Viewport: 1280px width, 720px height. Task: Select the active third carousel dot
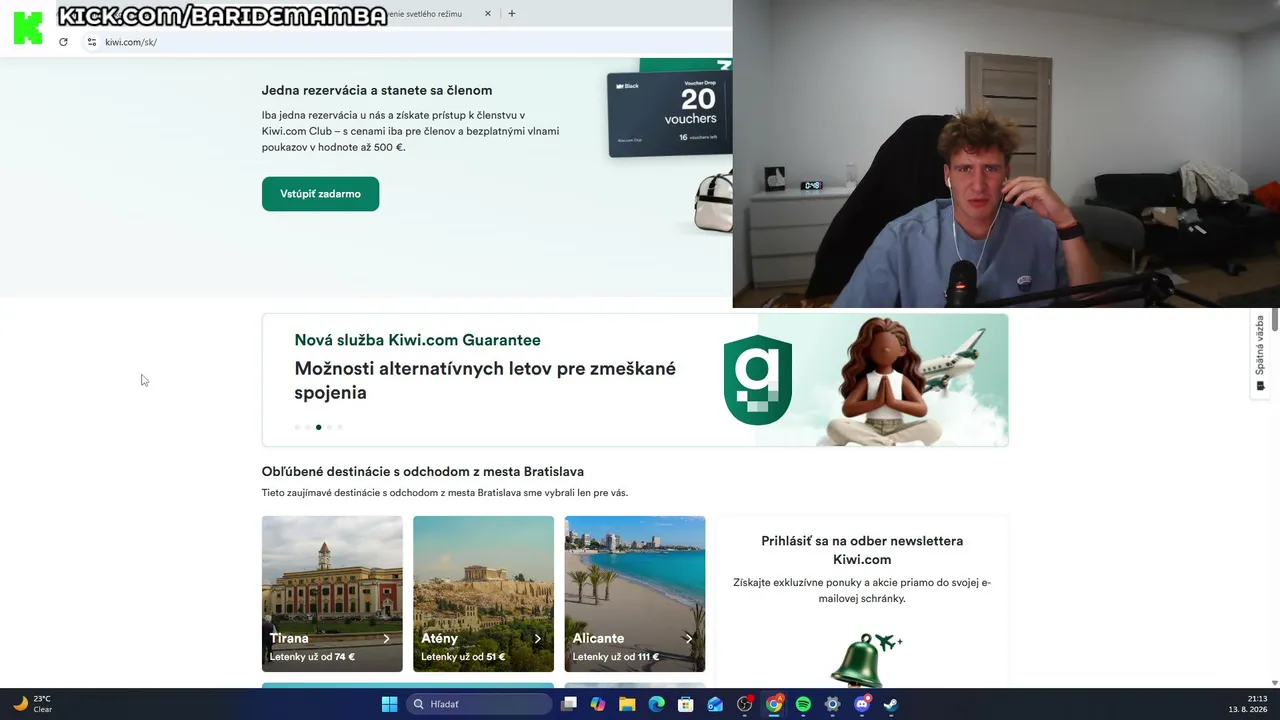click(x=318, y=427)
